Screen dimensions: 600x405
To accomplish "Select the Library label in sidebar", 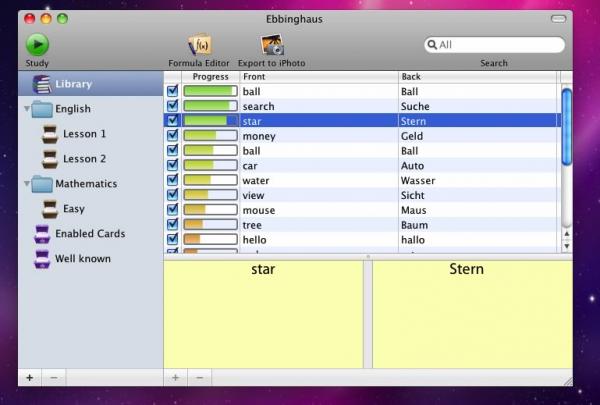I will point(73,84).
